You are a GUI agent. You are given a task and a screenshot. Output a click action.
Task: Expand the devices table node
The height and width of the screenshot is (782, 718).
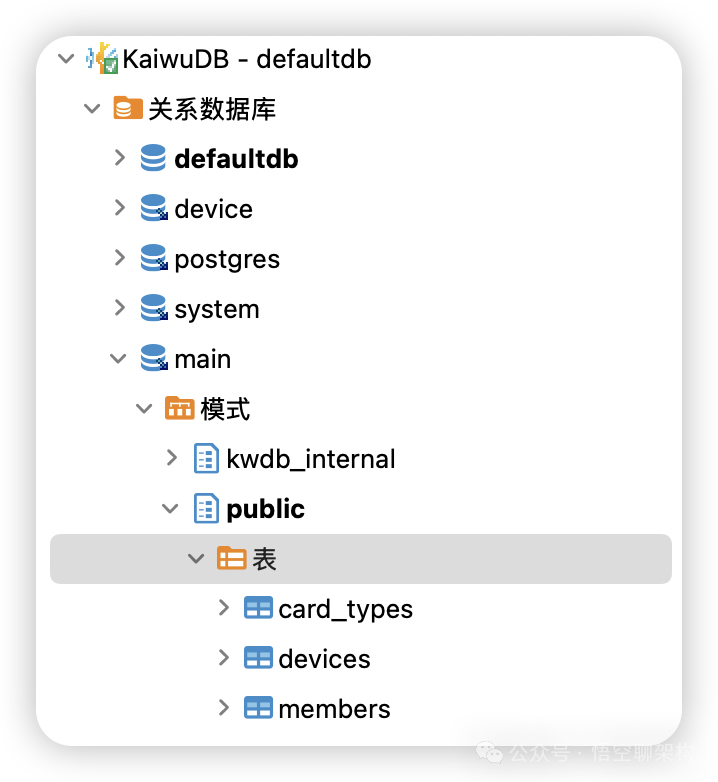pos(224,658)
